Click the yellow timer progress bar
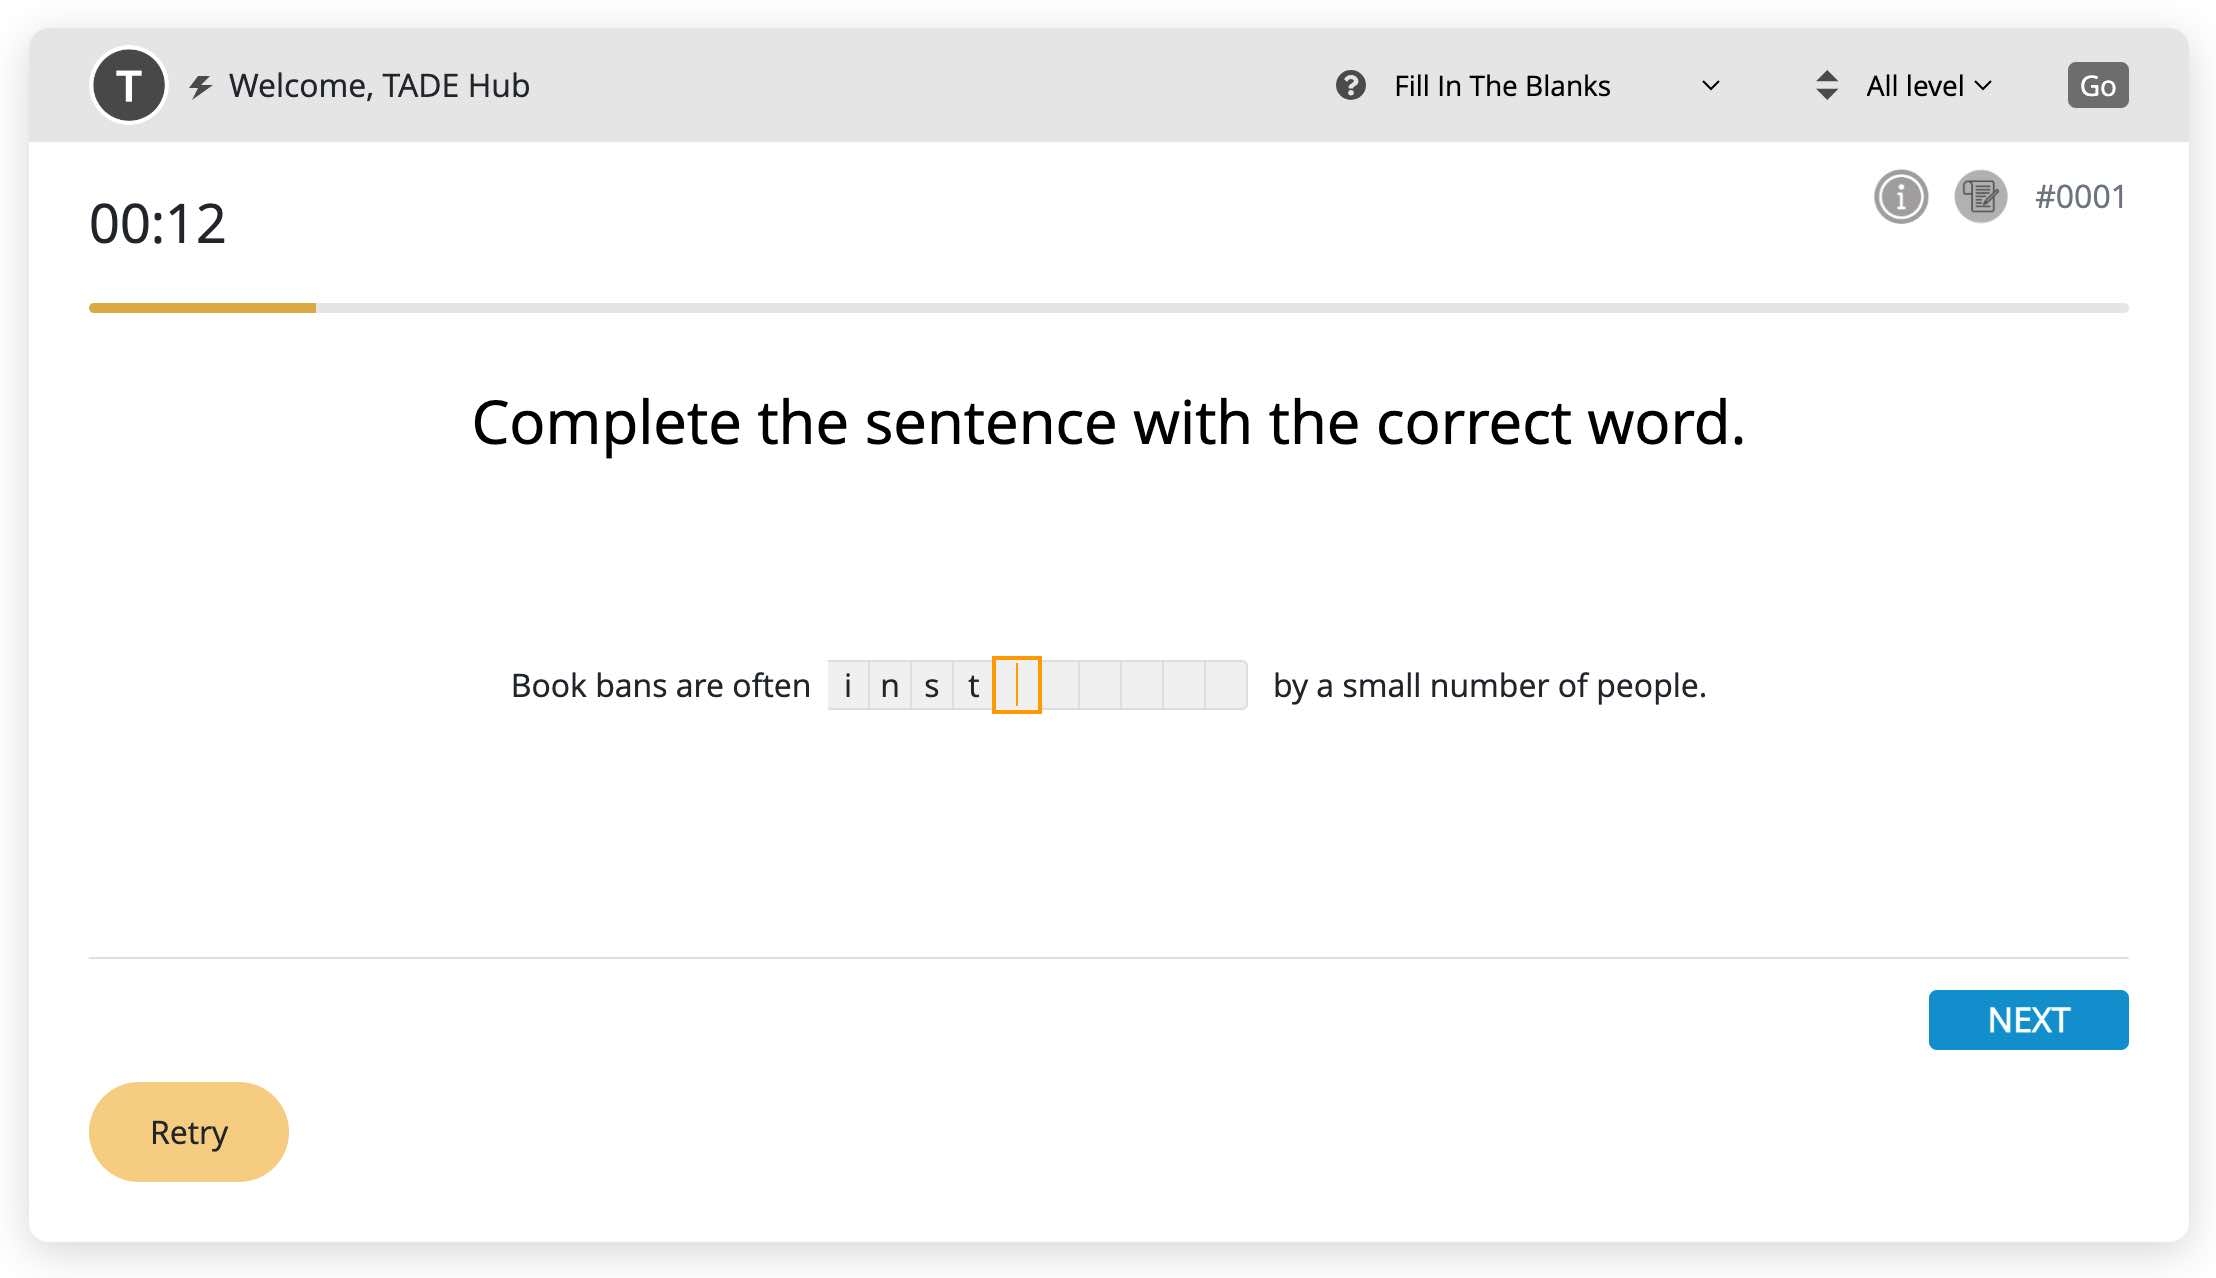Screen dimensions: 2216x1278 (202, 308)
